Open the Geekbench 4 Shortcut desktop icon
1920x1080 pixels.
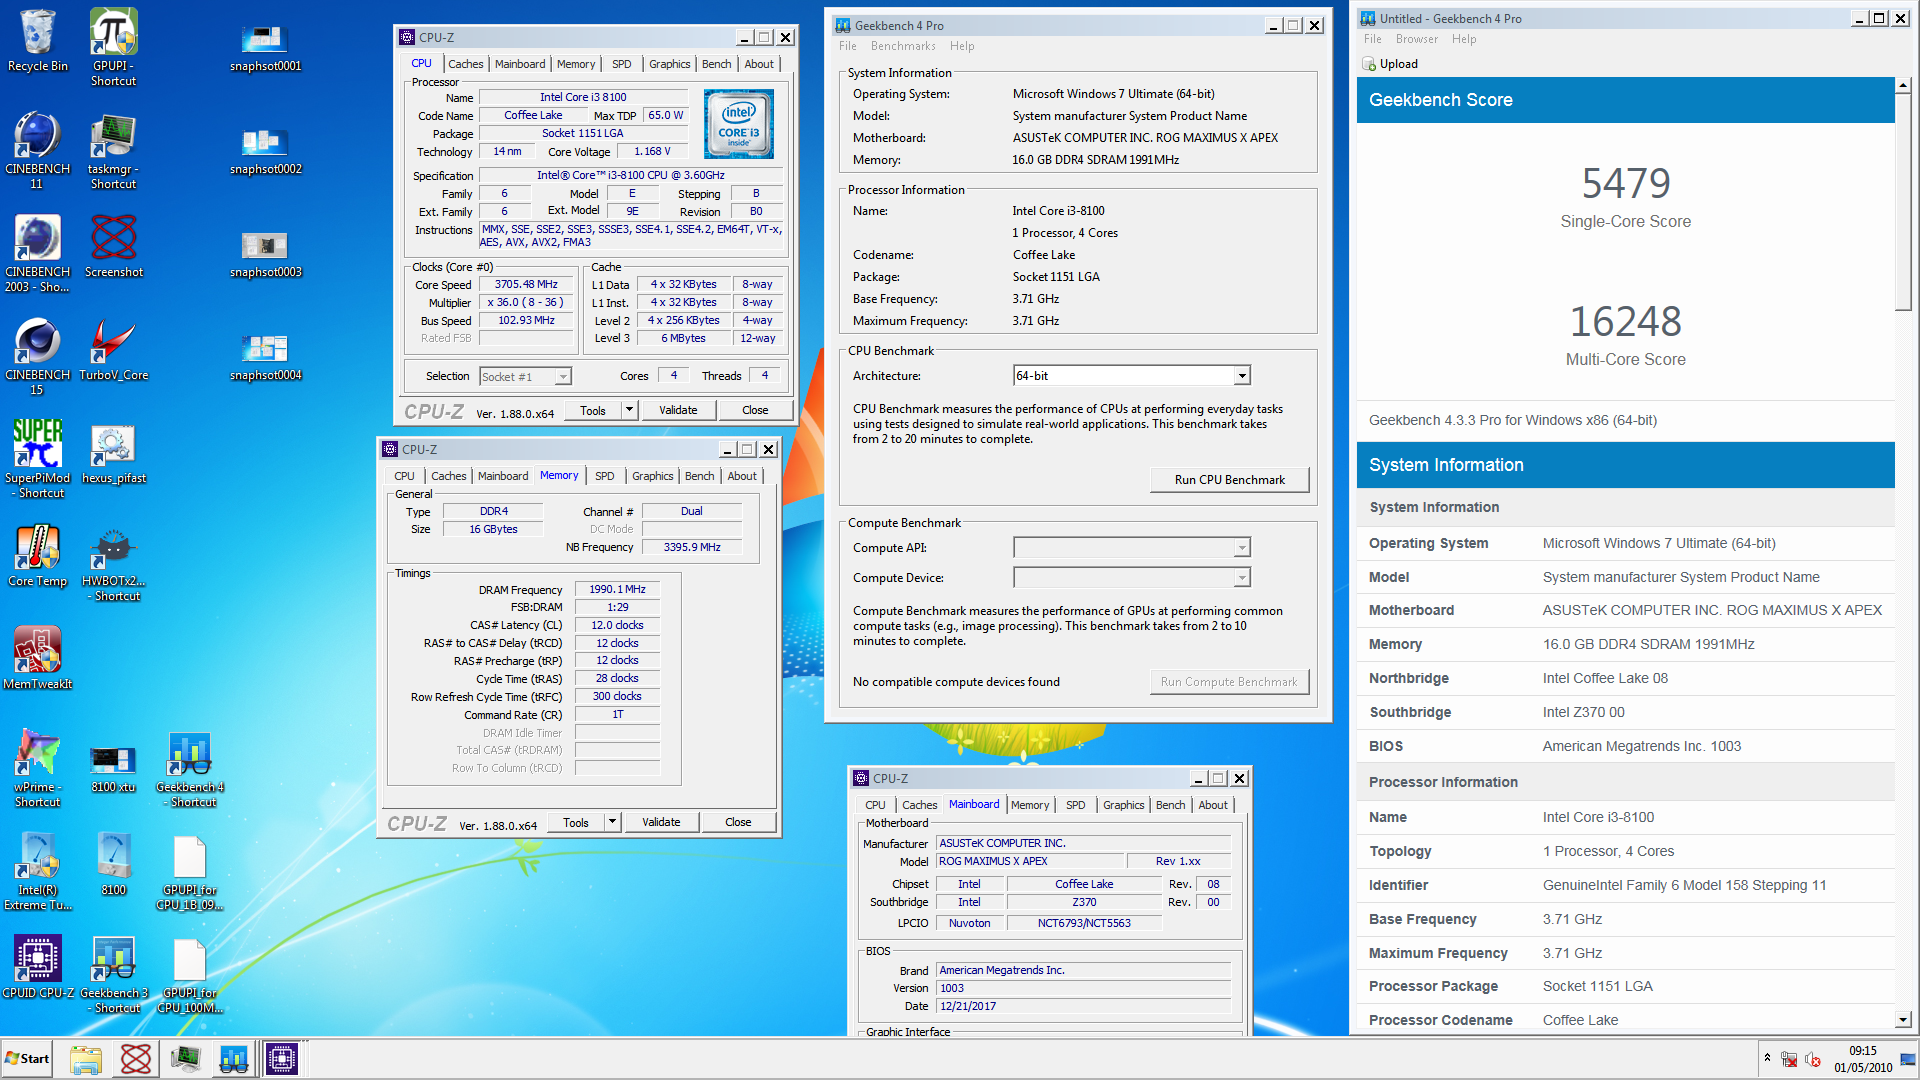click(x=190, y=768)
